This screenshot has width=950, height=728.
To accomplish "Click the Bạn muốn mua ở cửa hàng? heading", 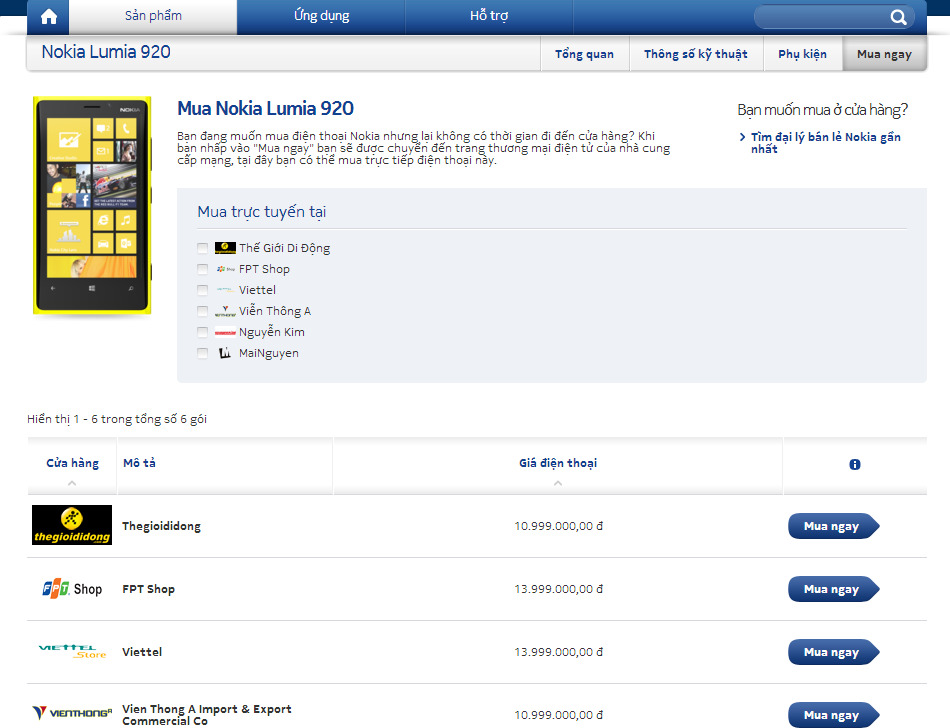I will tap(822, 110).
